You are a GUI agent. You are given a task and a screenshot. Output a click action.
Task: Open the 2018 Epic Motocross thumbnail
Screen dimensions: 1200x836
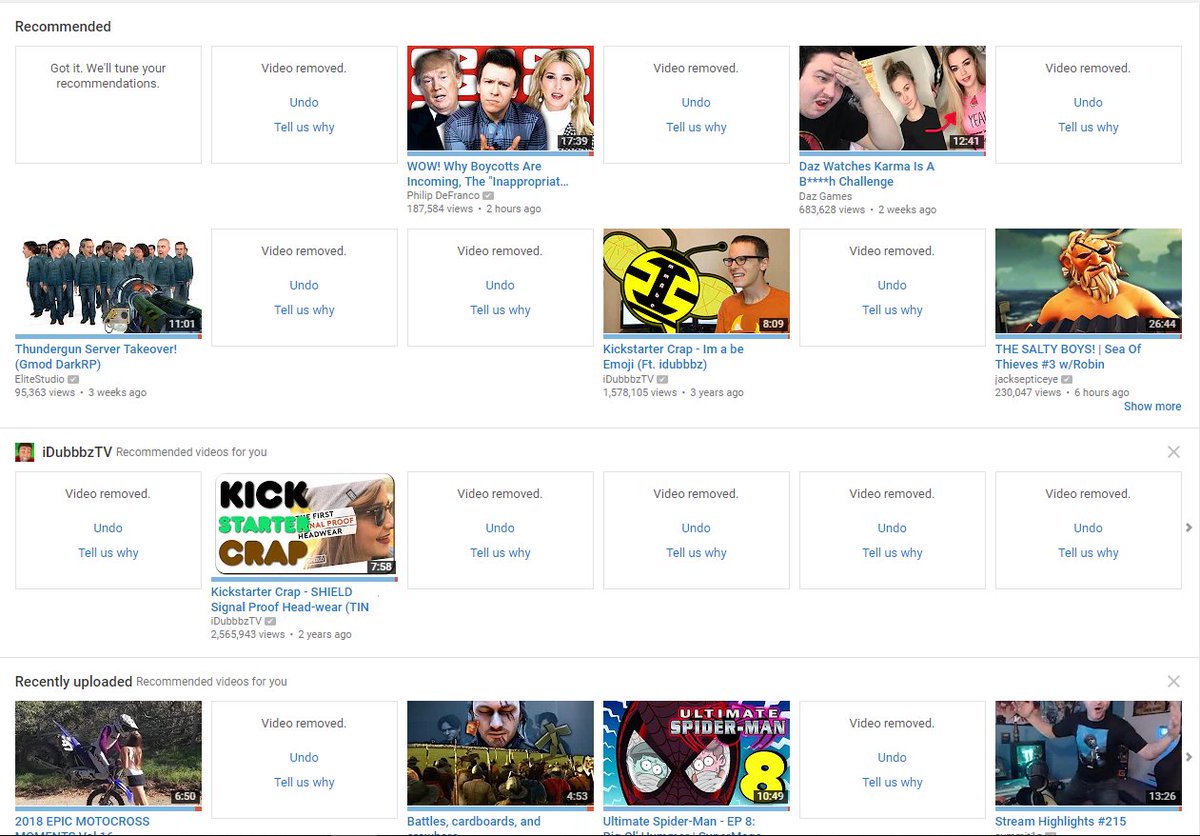108,753
